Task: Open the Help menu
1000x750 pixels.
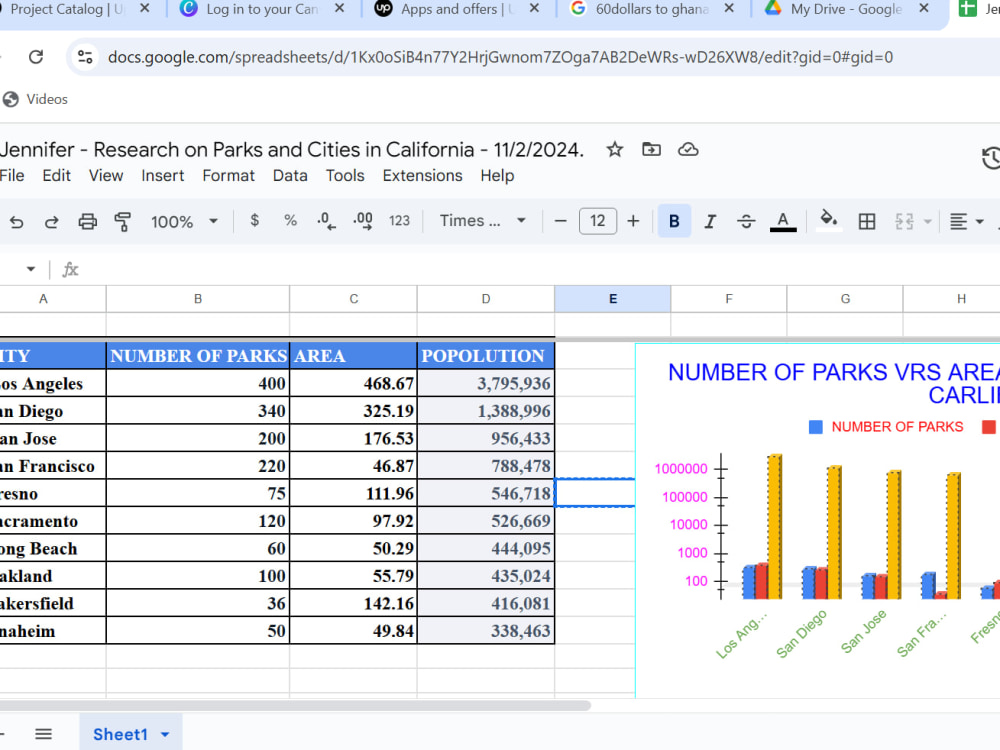Action: (x=497, y=175)
